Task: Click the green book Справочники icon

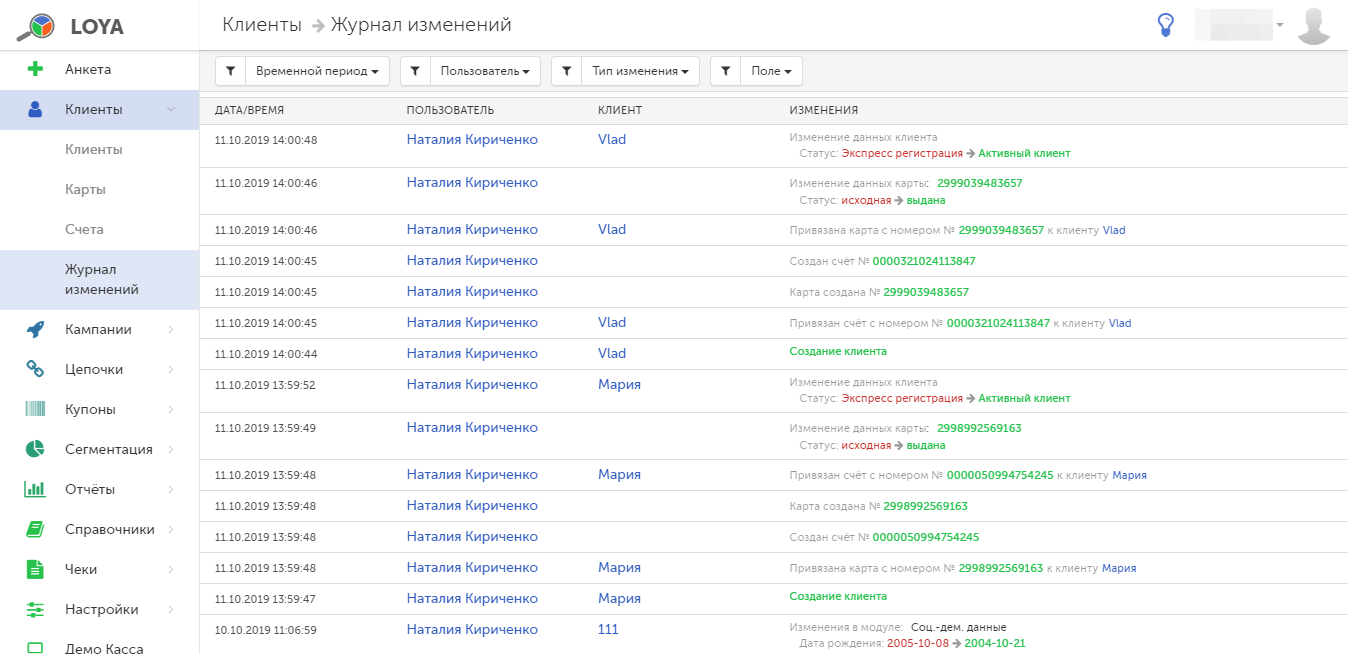Action: click(35, 530)
